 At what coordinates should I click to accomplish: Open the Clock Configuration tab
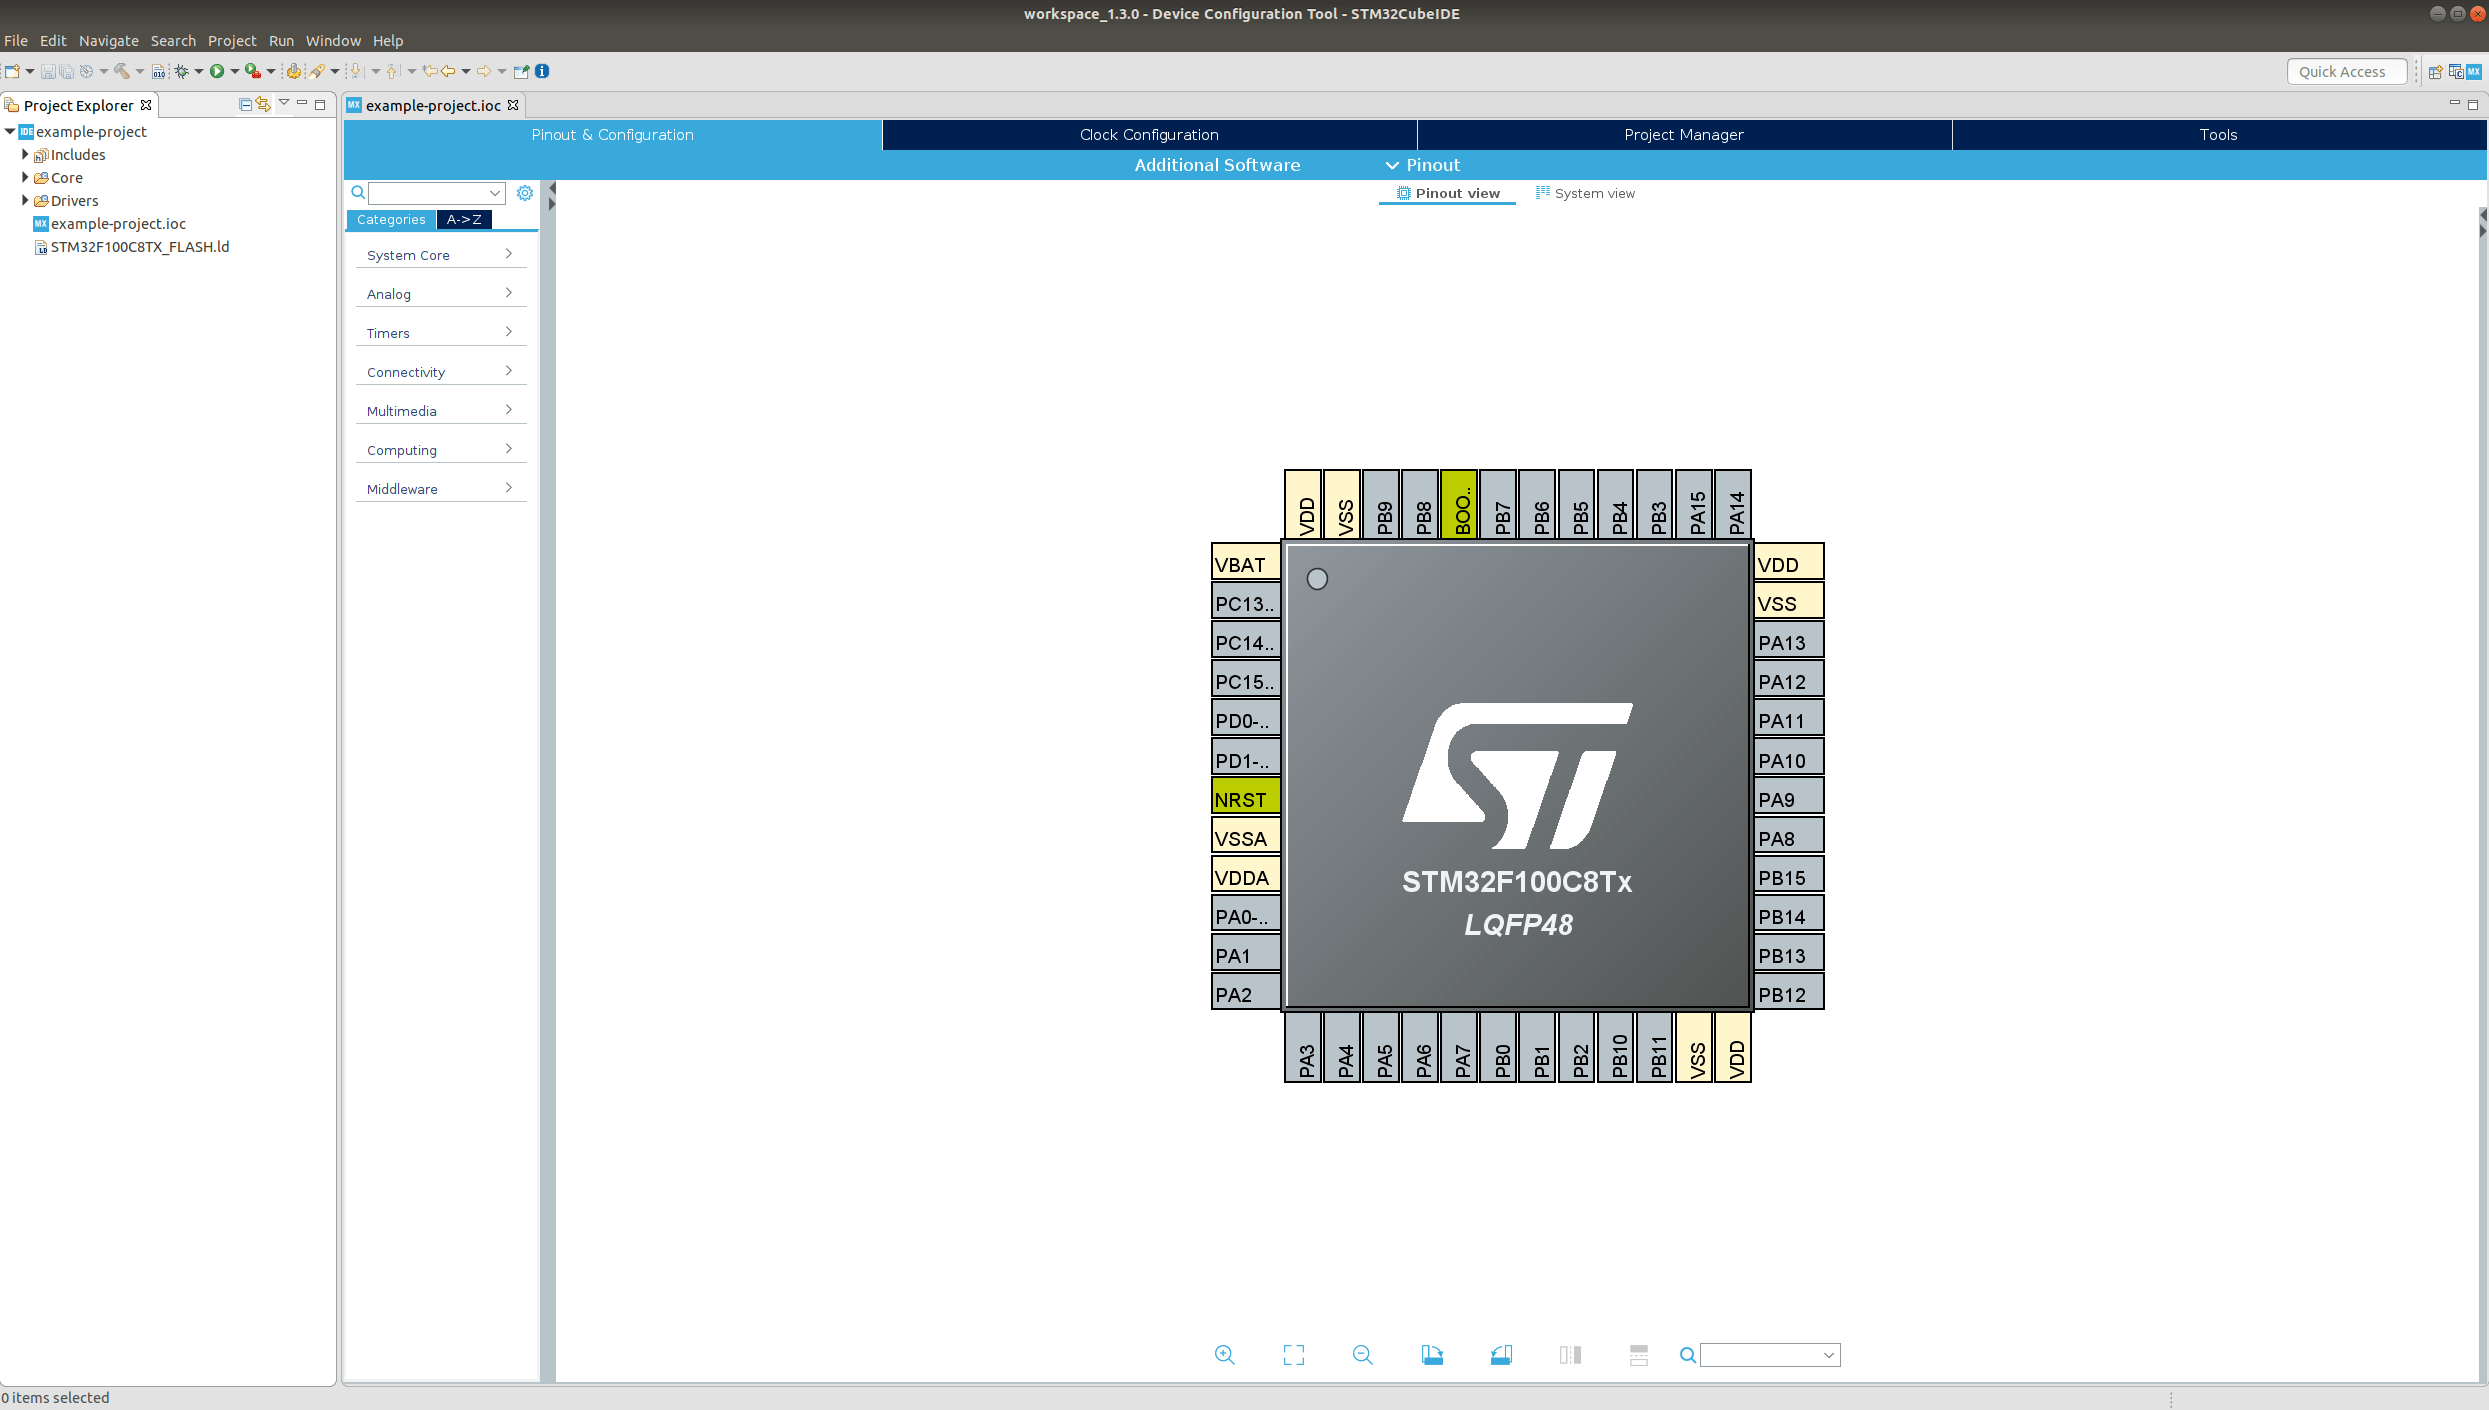pos(1148,134)
